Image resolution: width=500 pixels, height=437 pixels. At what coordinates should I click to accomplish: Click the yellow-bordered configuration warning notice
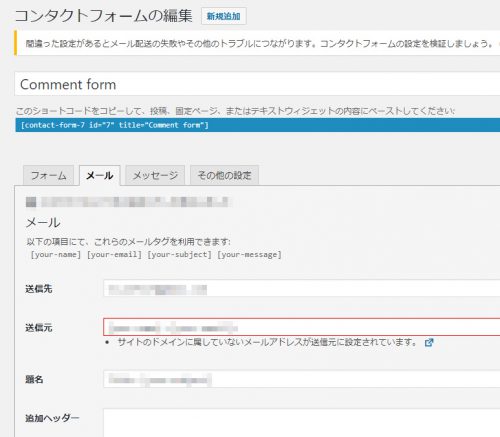tap(257, 43)
